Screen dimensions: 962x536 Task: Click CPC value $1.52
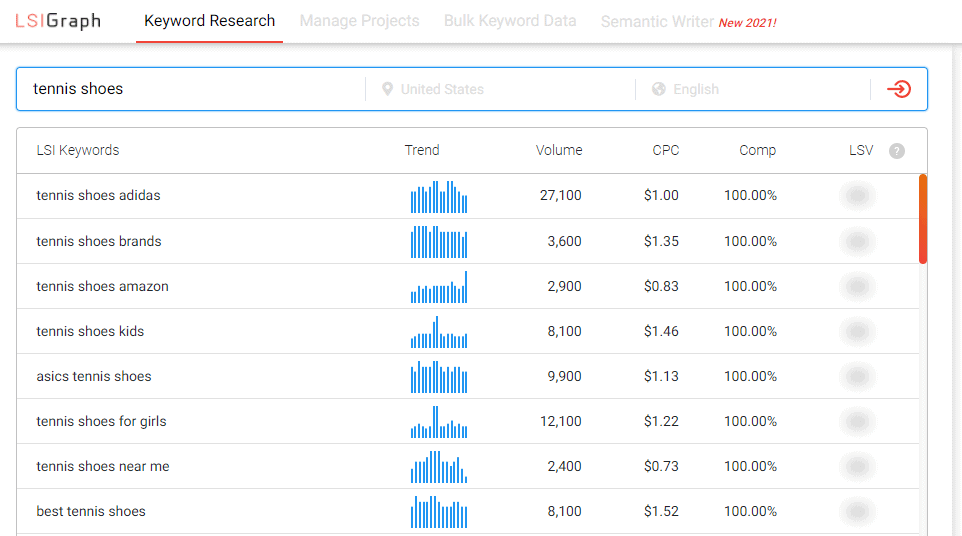(x=661, y=511)
